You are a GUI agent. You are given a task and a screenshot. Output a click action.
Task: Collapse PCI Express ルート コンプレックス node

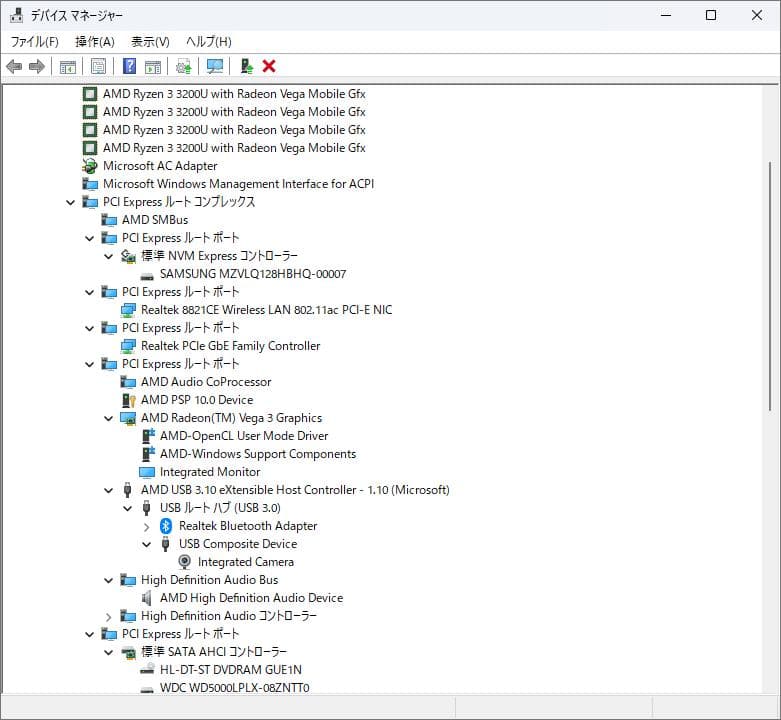(x=71, y=202)
